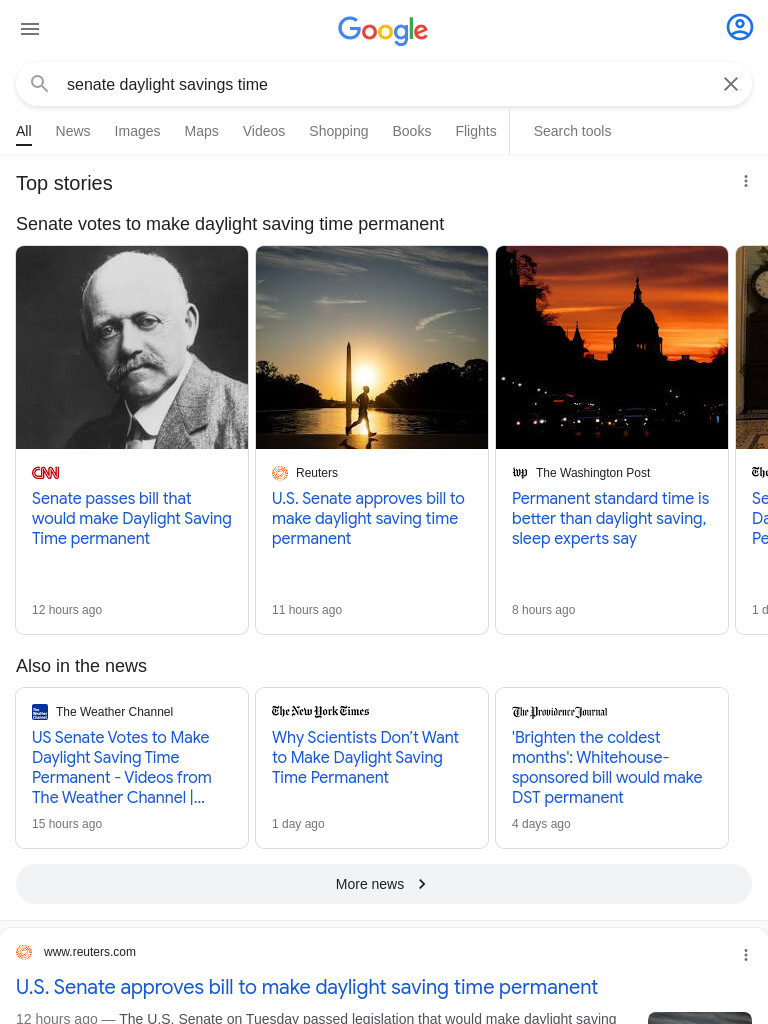The width and height of the screenshot is (768, 1024).
Task: Open the Washington Monument sunset thumbnail
Action: (x=372, y=347)
